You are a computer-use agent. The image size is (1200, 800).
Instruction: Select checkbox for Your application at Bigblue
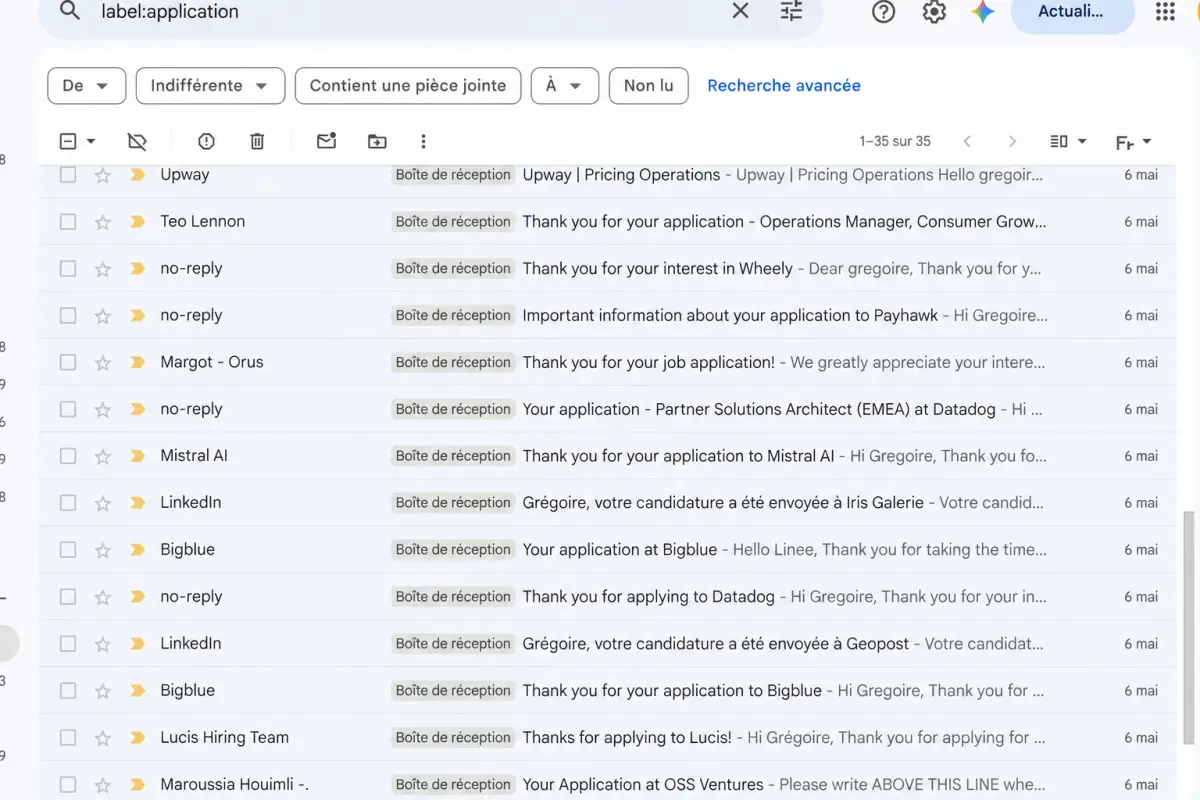[68, 550]
